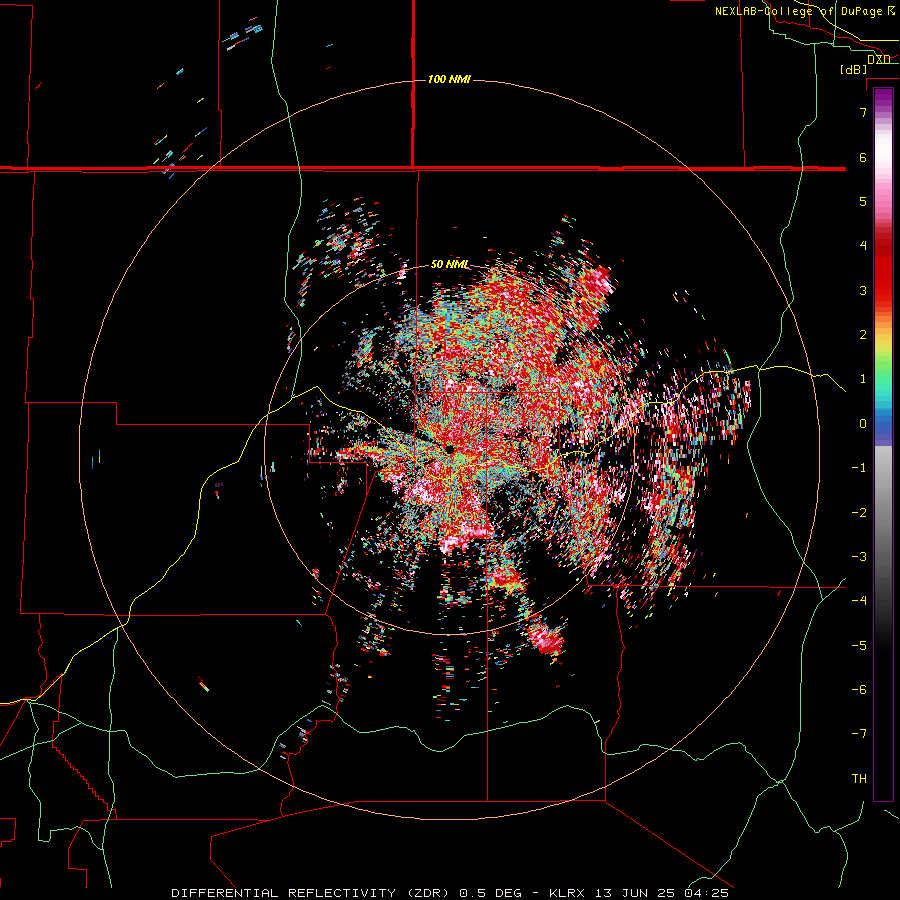The height and width of the screenshot is (900, 900).
Task: Select the -5 tick on the color scale
Action: pyautogui.click(x=859, y=646)
